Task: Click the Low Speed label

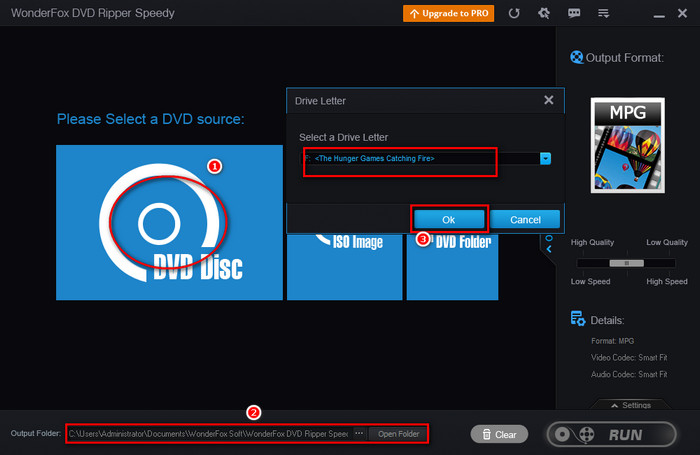Action: 590,281
